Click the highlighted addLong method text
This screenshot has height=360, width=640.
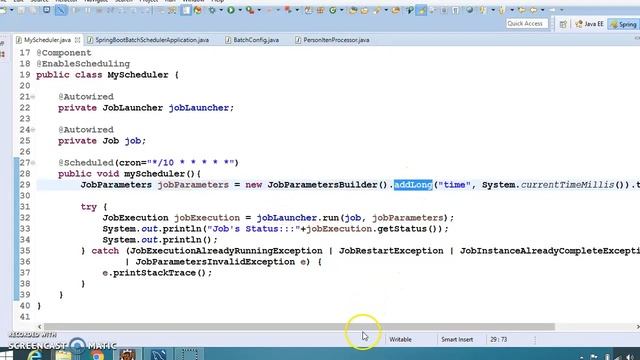tap(413, 185)
